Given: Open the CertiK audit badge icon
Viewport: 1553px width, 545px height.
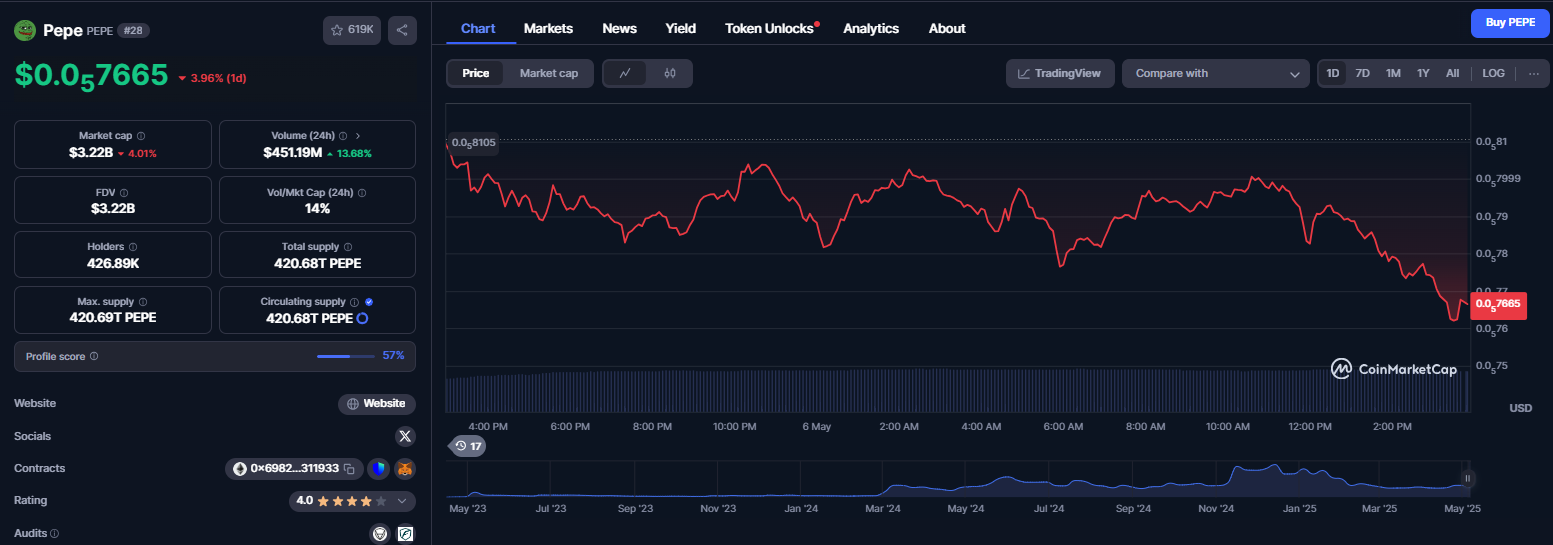Looking at the screenshot, I should (x=380, y=533).
